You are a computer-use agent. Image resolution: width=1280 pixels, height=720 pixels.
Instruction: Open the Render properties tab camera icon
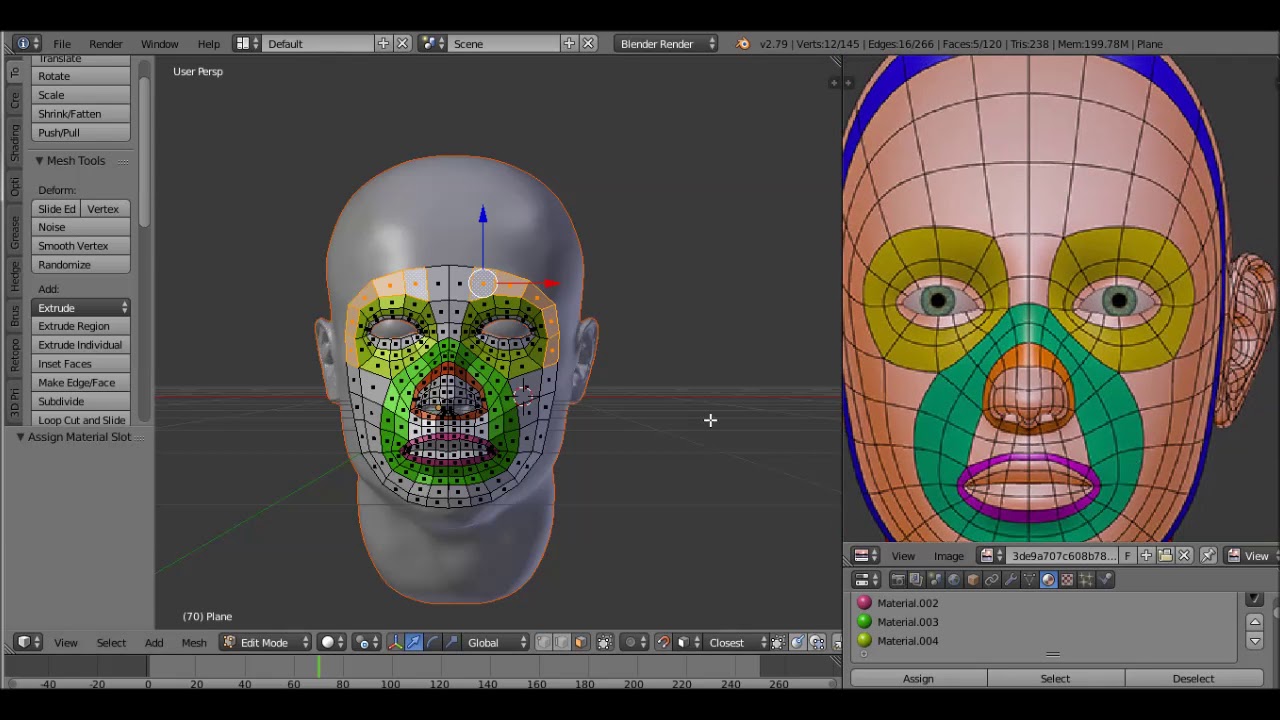pyautogui.click(x=897, y=580)
